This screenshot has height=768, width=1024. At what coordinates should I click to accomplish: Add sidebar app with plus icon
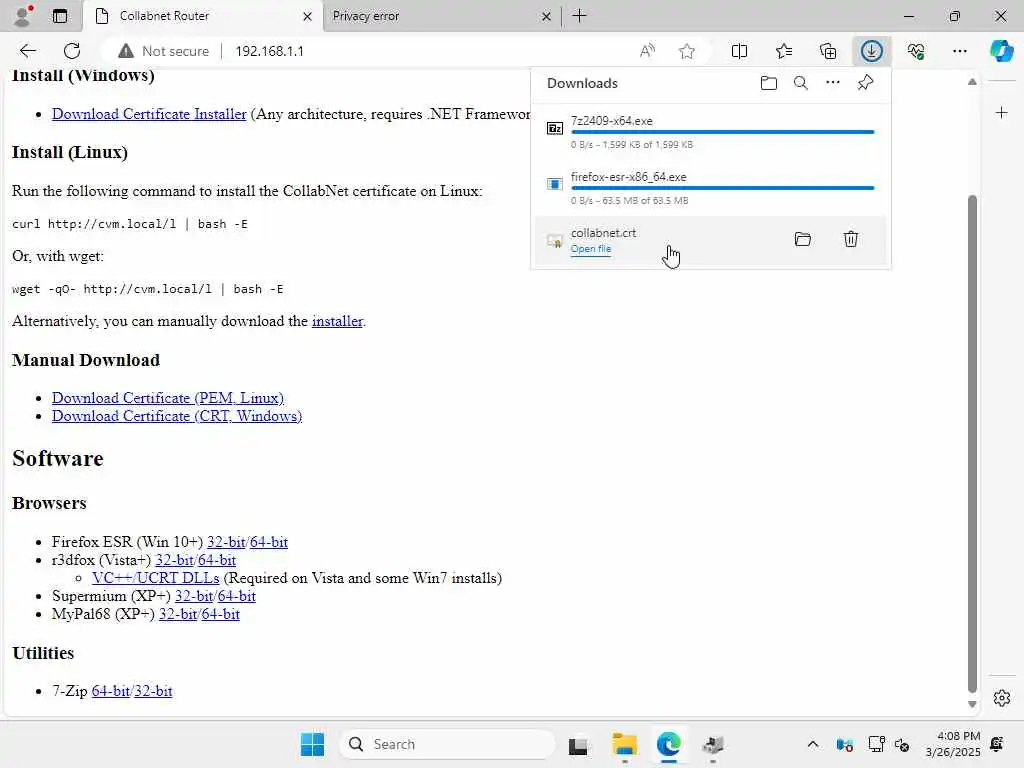click(1001, 113)
